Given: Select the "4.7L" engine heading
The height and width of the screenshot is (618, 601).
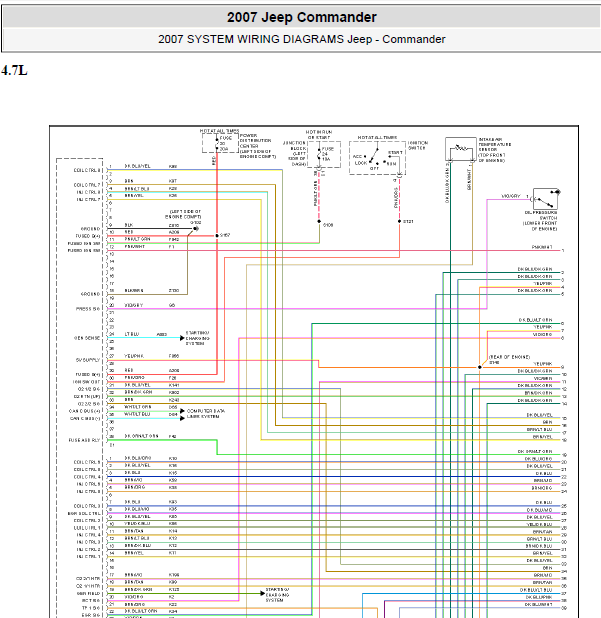Looking at the screenshot, I should coord(14,71).
